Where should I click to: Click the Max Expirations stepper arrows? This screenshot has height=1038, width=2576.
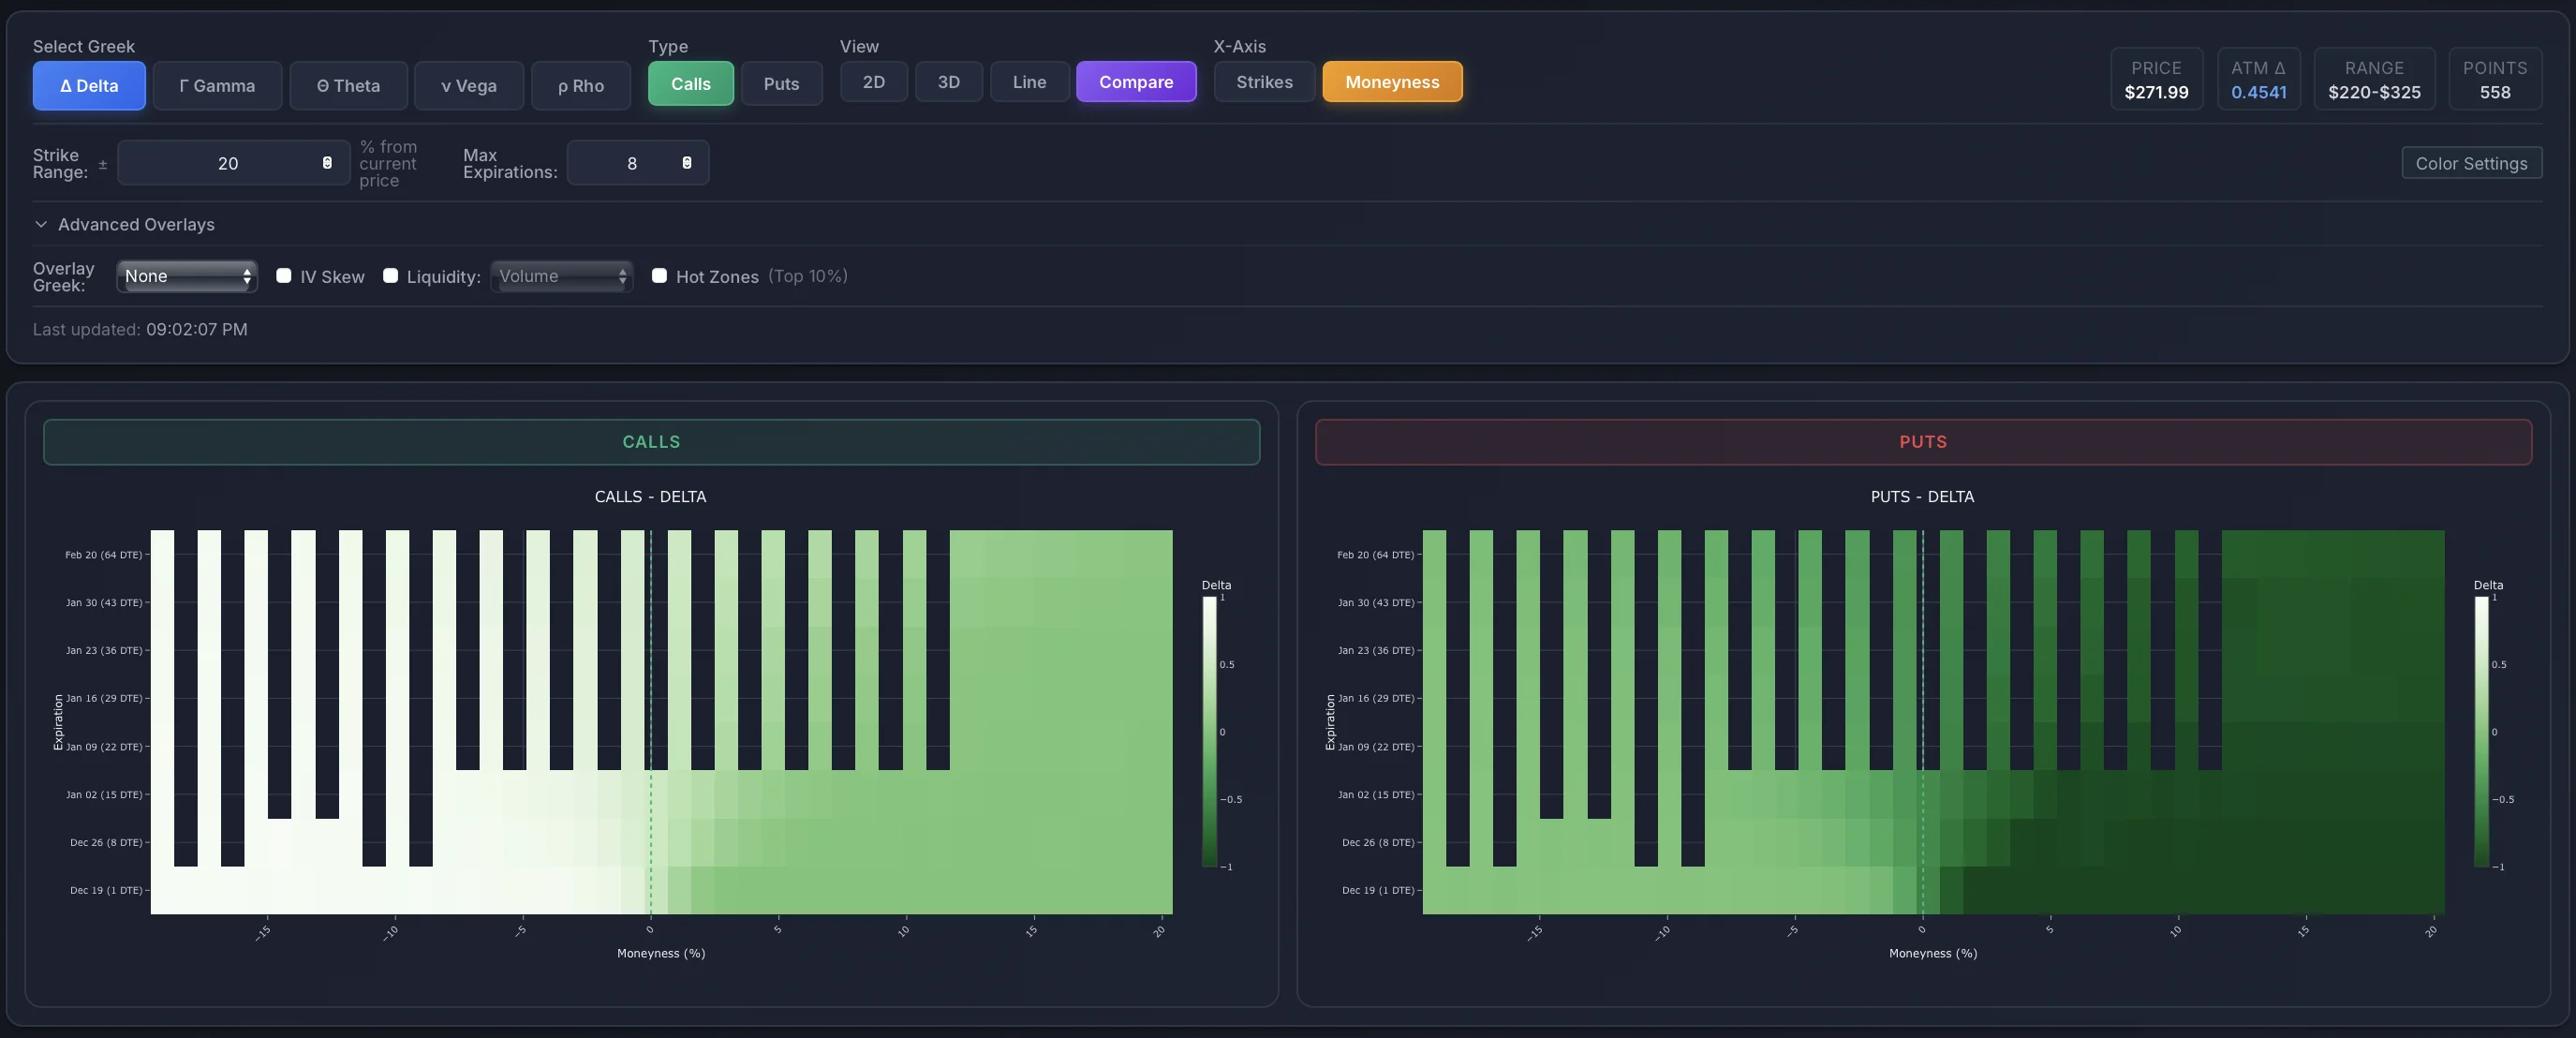686,163
